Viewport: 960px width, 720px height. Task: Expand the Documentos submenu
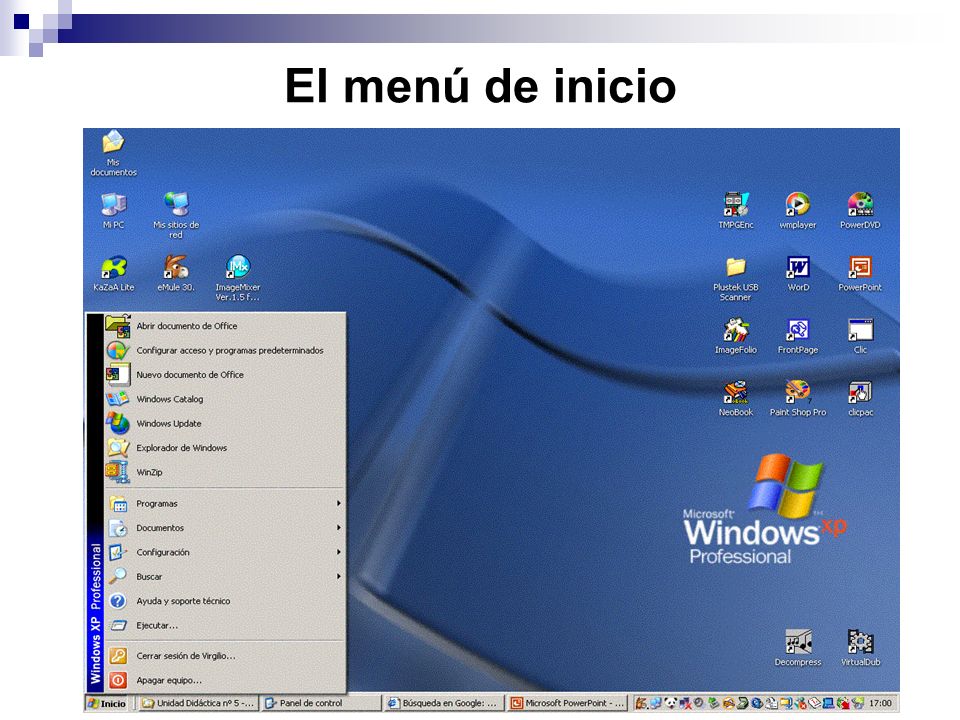coord(225,528)
